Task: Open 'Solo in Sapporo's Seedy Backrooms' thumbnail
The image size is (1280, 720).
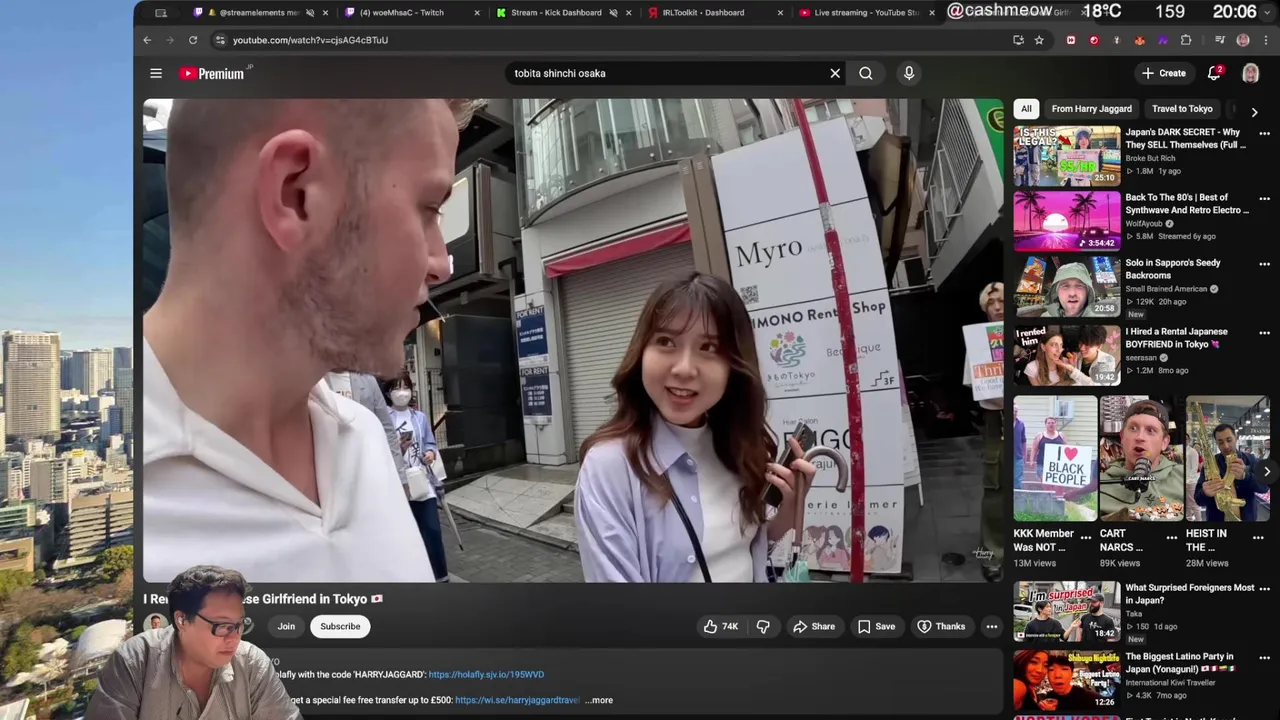Action: point(1067,287)
